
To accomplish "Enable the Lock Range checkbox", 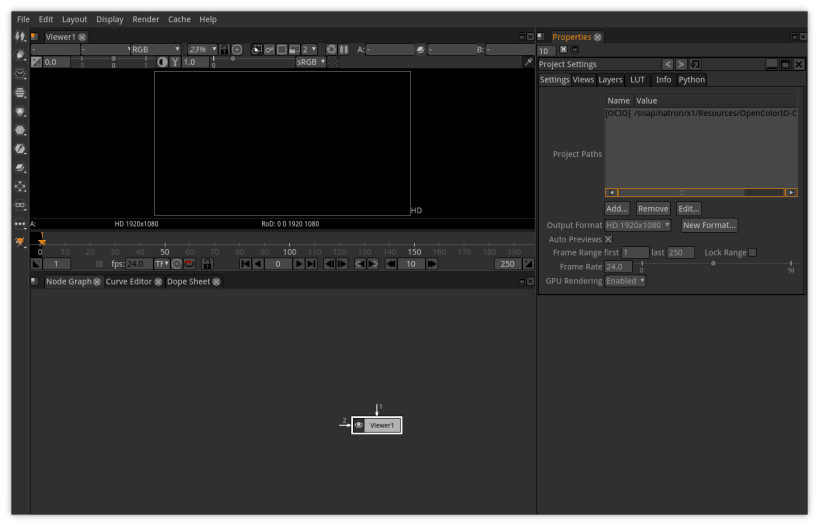I will pos(752,252).
